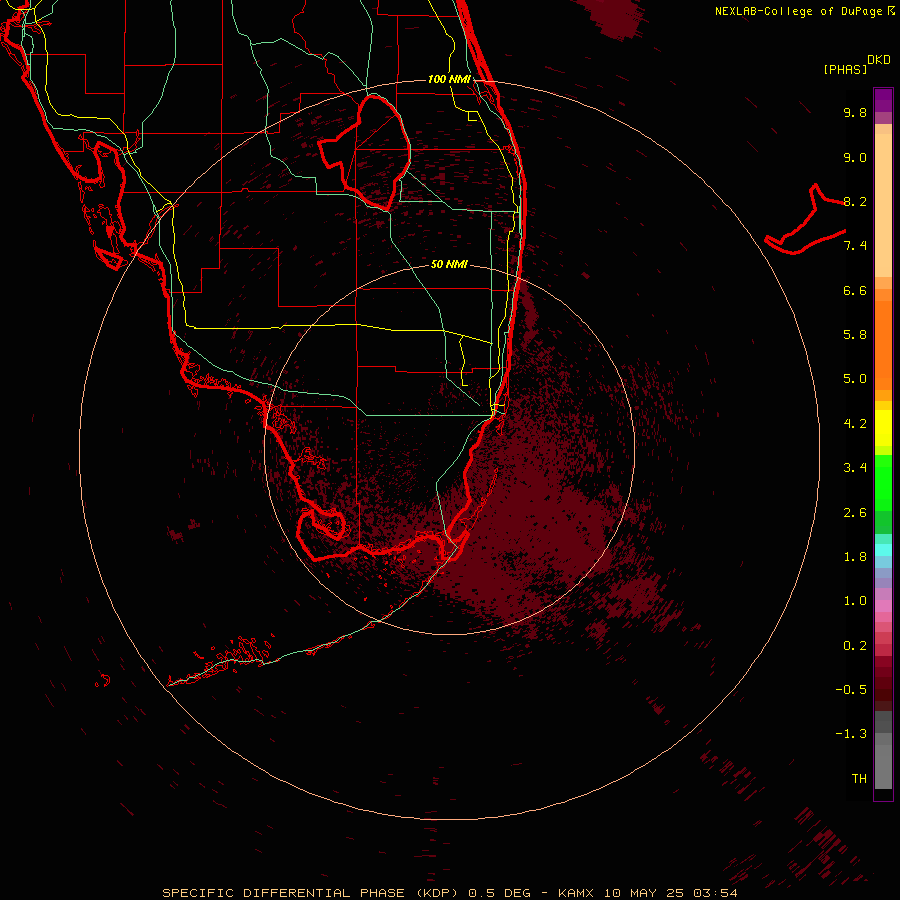Pick the bright green segment of the color bar
This screenshot has width=900, height=900.
883,482
